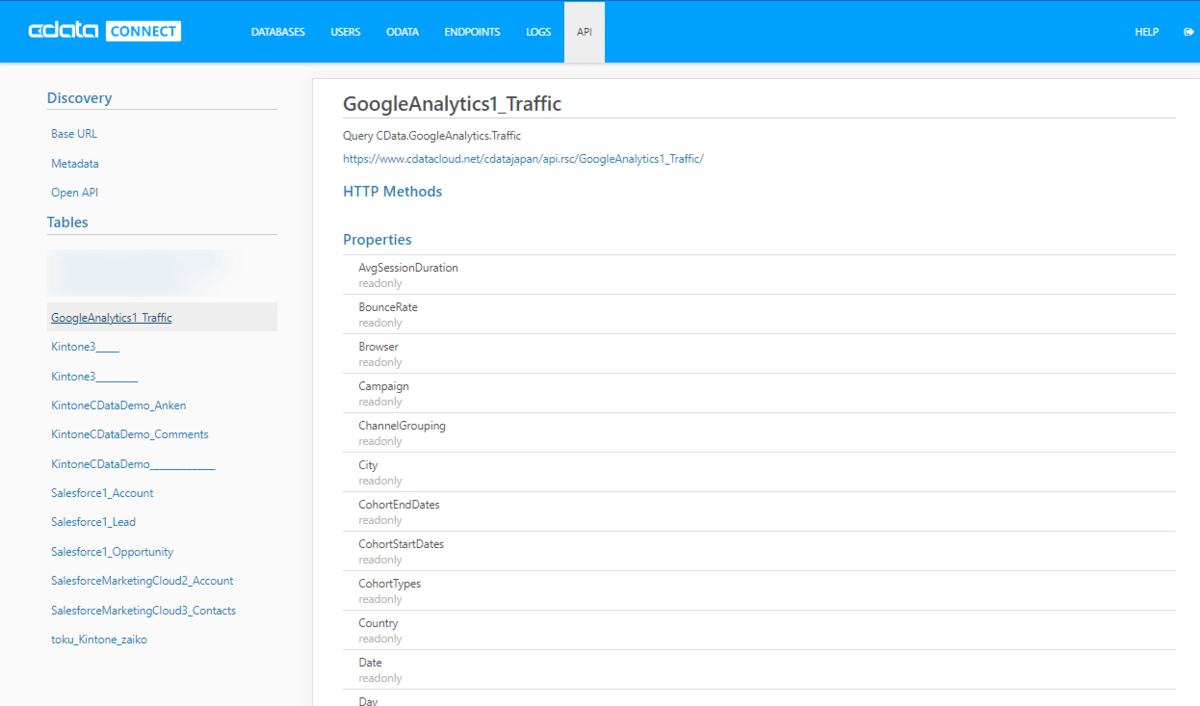
Task: Open the GoogleAnalytics1_Traffic API URL link
Action: pos(523,159)
